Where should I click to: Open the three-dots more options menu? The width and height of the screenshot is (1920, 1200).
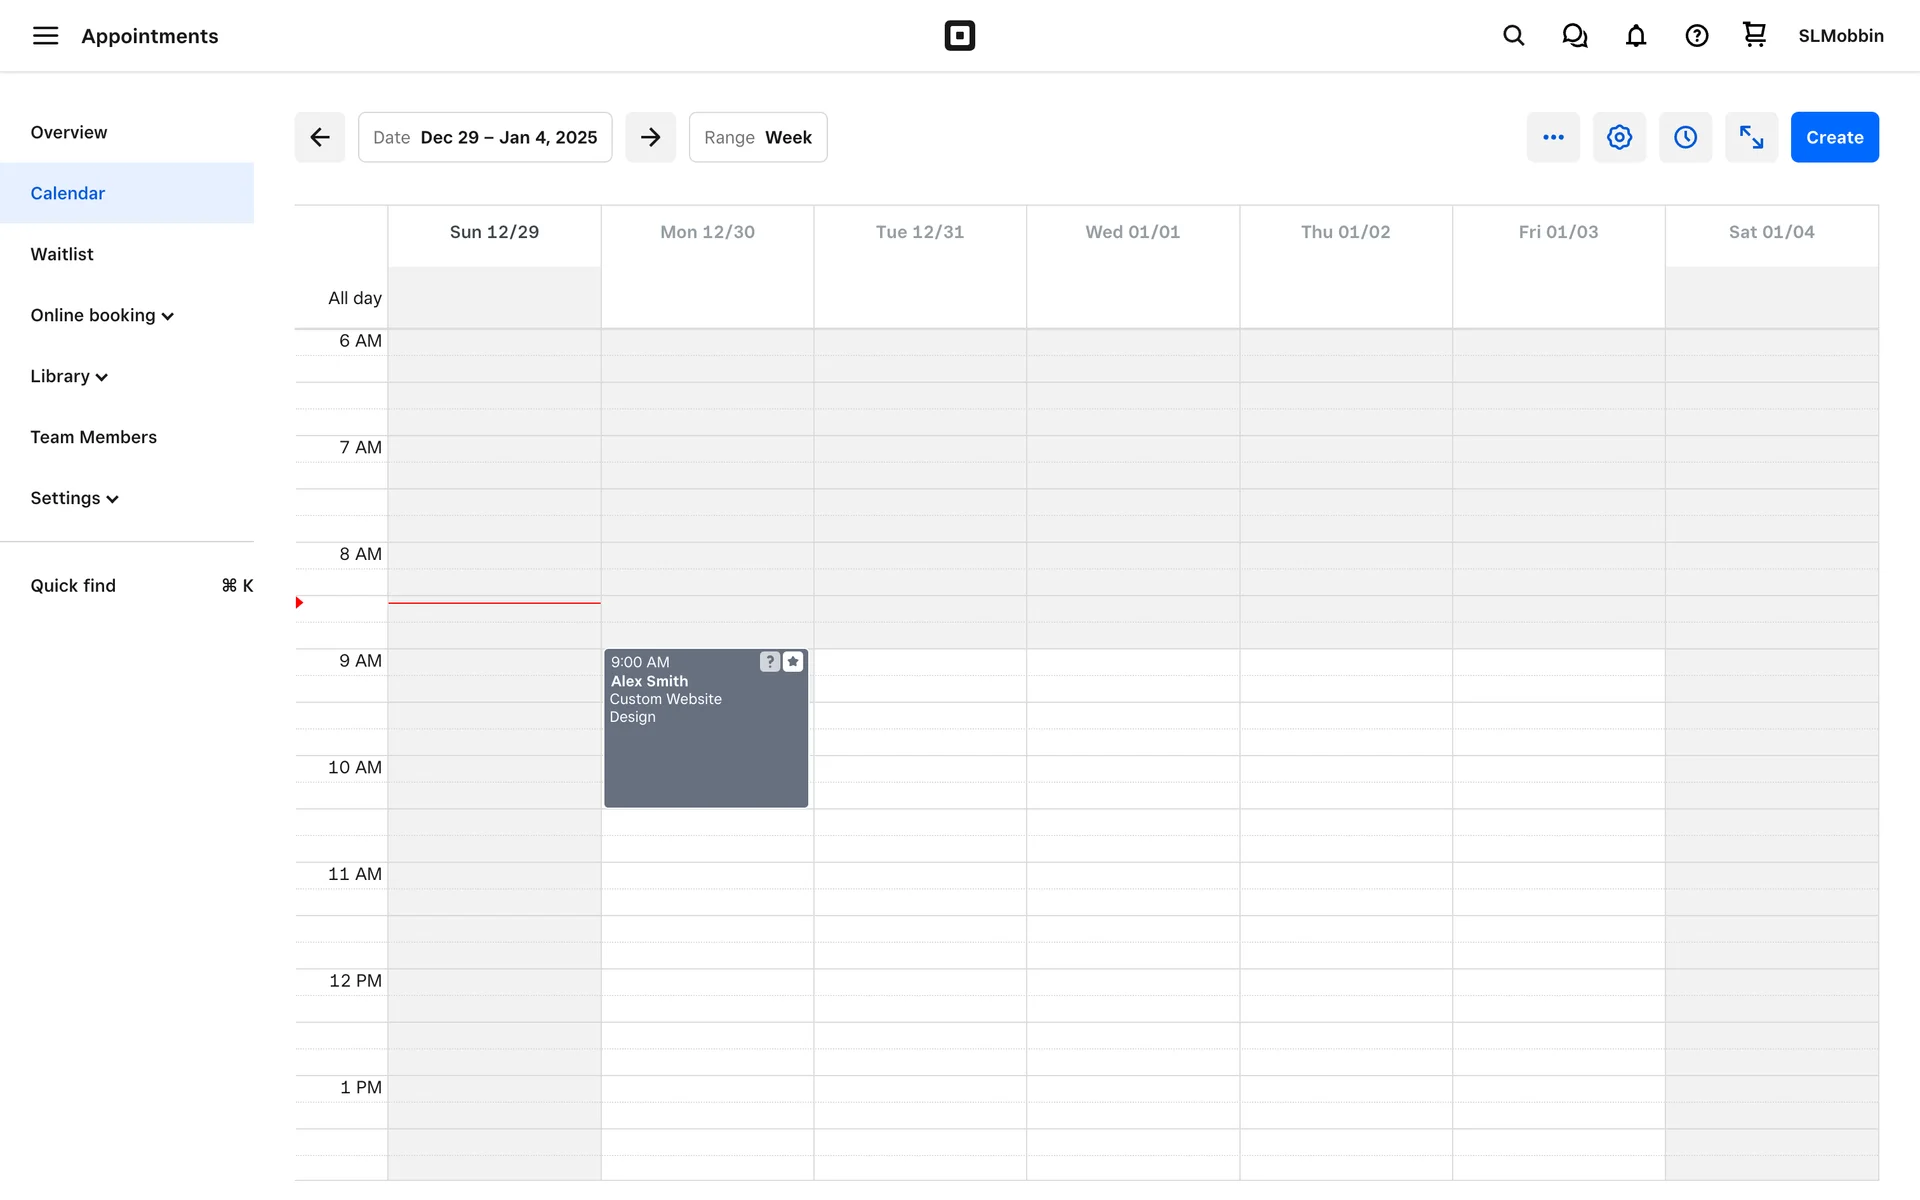click(1553, 137)
